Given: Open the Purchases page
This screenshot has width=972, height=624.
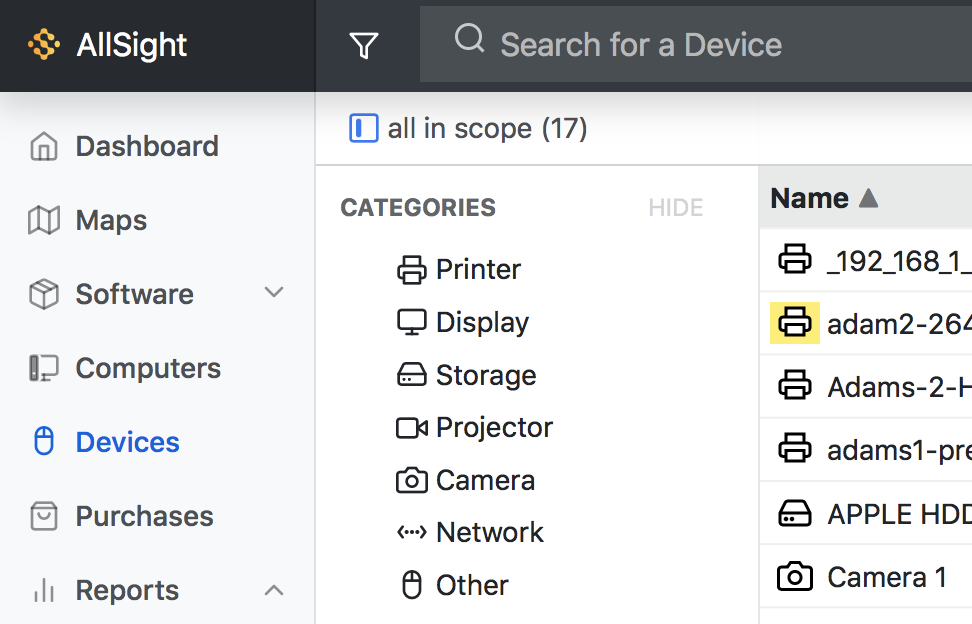Looking at the screenshot, I should point(143,516).
